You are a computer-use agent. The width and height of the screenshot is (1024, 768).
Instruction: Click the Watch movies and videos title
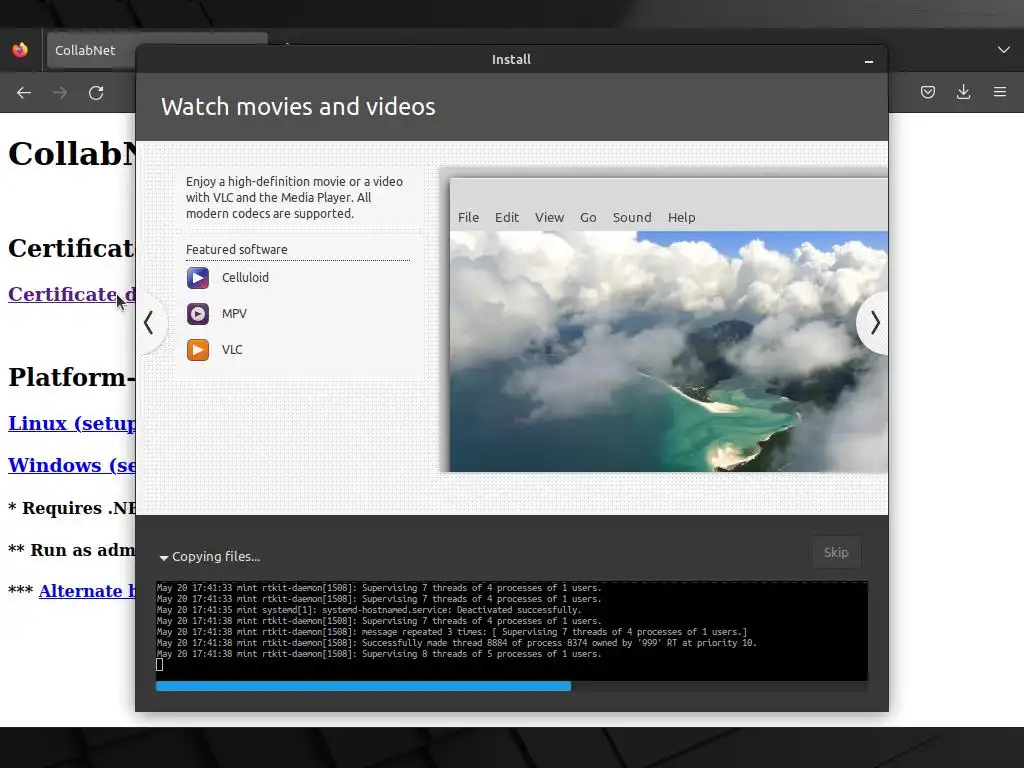point(298,107)
